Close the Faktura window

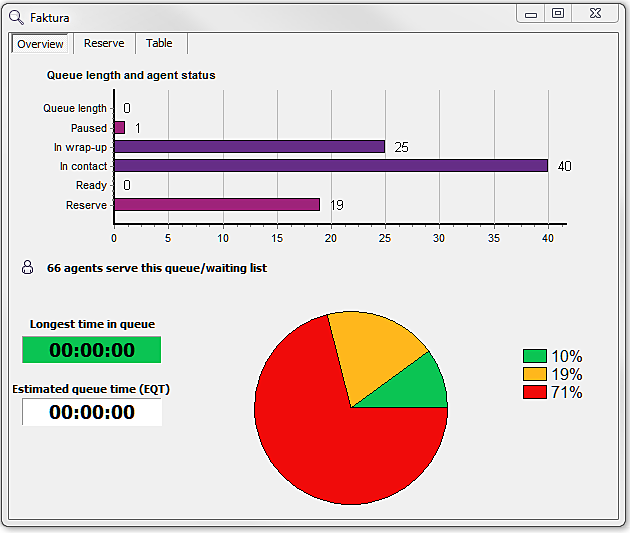click(596, 14)
